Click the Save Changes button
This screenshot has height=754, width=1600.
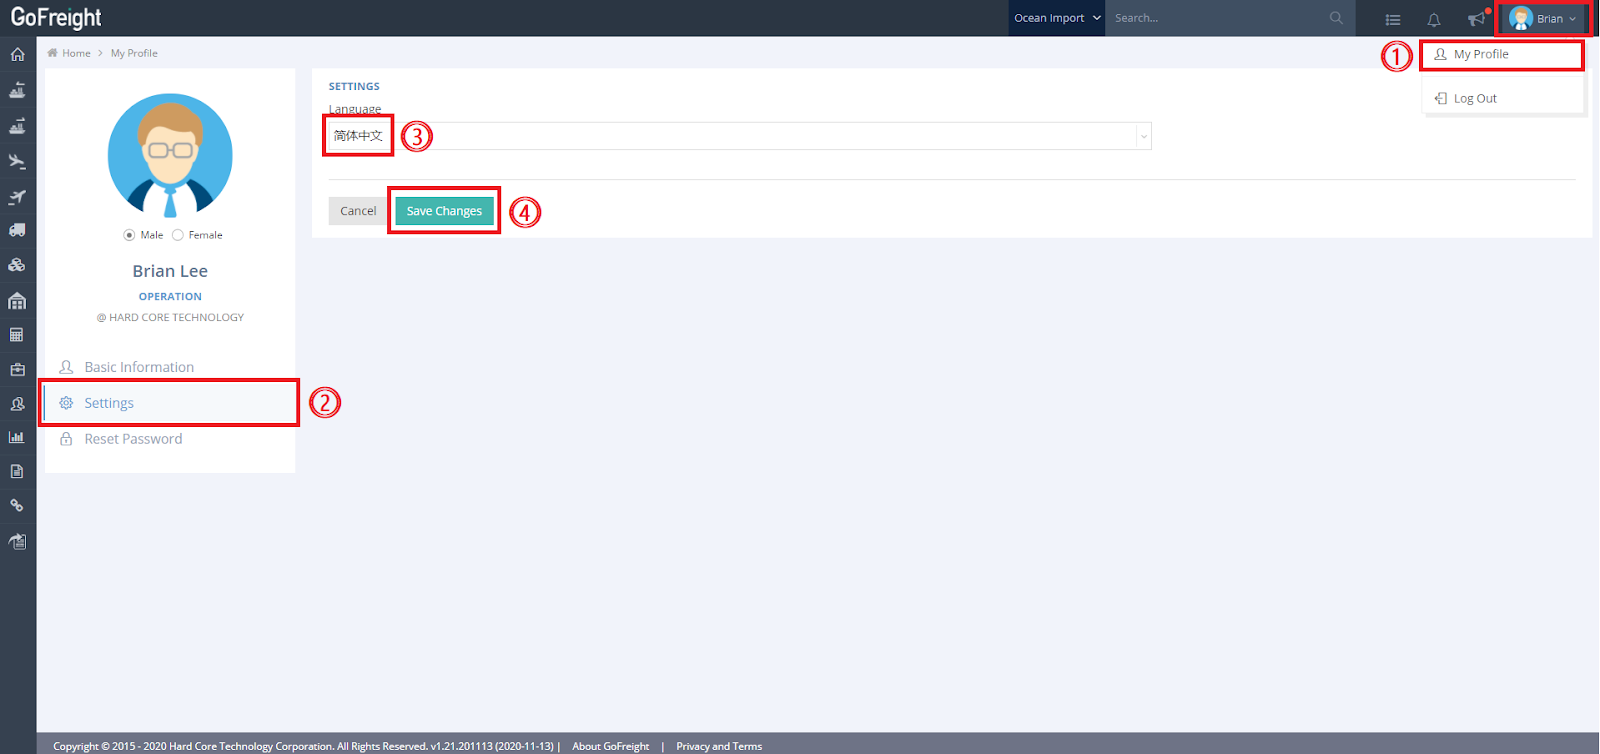pyautogui.click(x=444, y=211)
